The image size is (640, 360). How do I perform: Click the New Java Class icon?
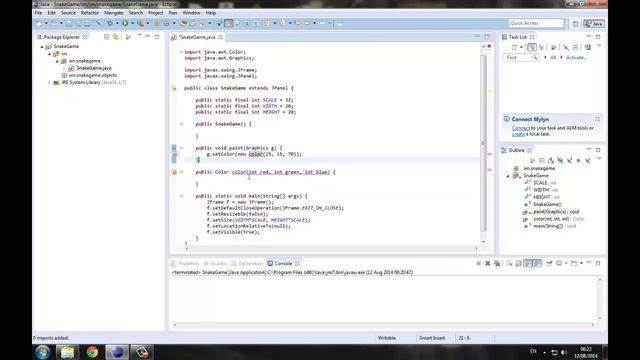[x=167, y=24]
